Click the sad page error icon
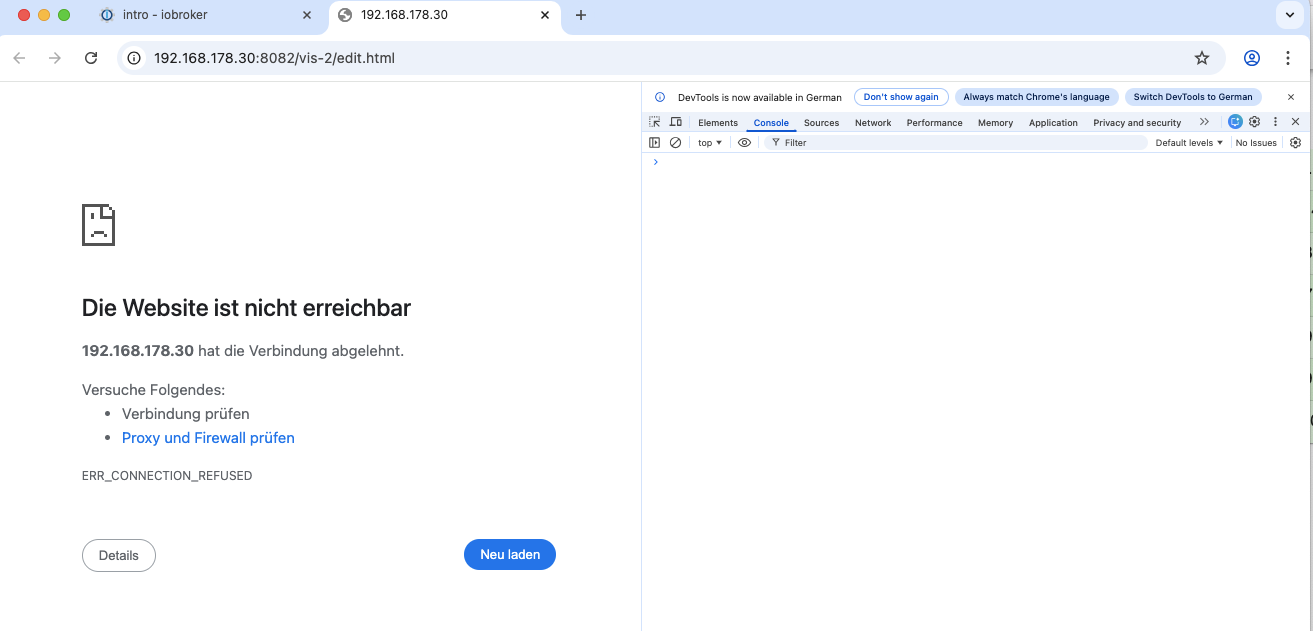The height and width of the screenshot is (631, 1313). tap(98, 225)
